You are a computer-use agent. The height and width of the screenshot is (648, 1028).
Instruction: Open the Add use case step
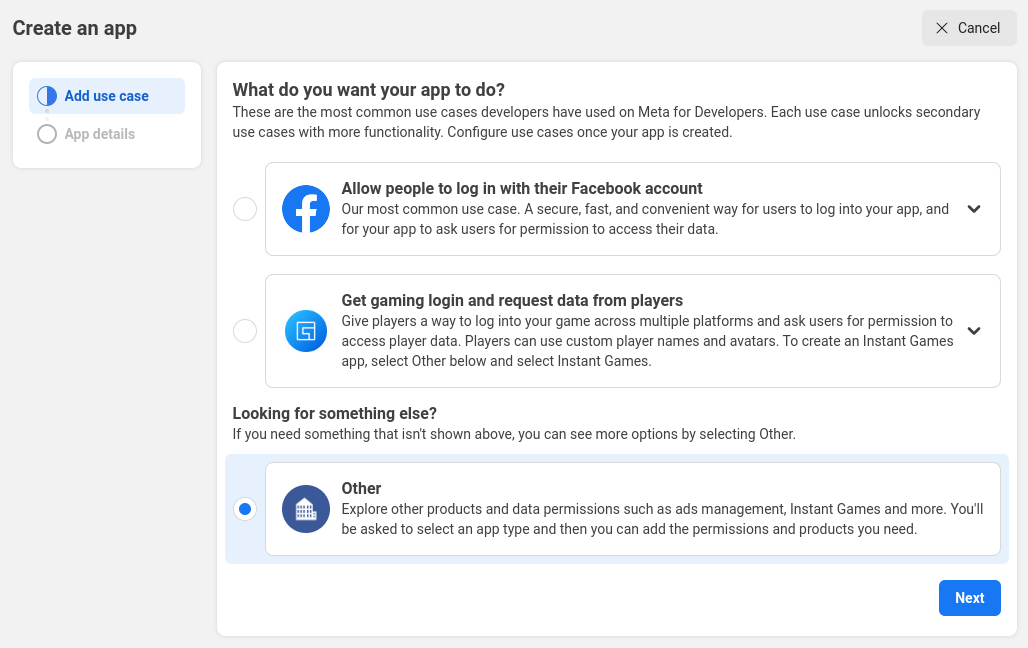pyautogui.click(x=107, y=95)
